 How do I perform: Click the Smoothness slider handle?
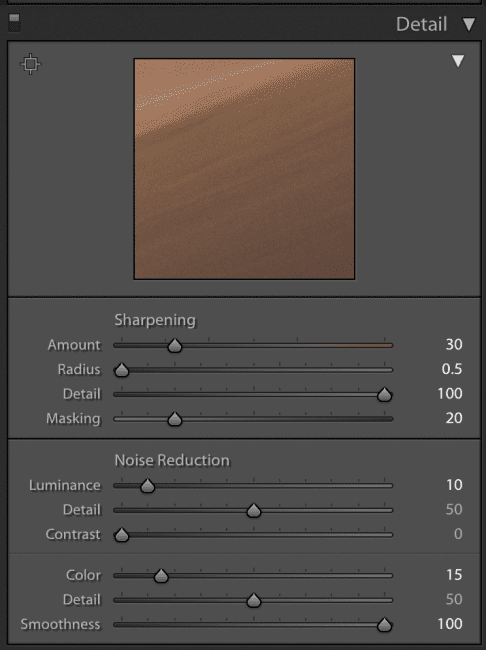(384, 625)
